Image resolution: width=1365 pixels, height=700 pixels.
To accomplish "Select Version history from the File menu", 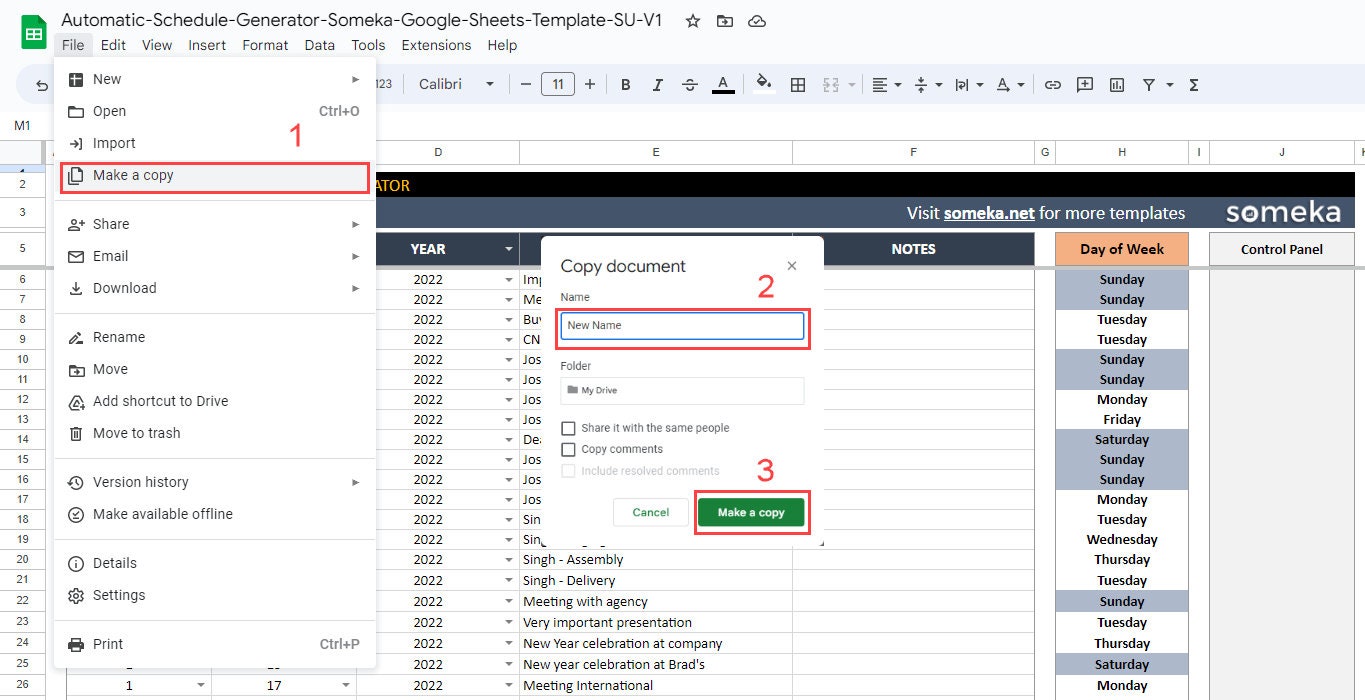I will coord(141,482).
